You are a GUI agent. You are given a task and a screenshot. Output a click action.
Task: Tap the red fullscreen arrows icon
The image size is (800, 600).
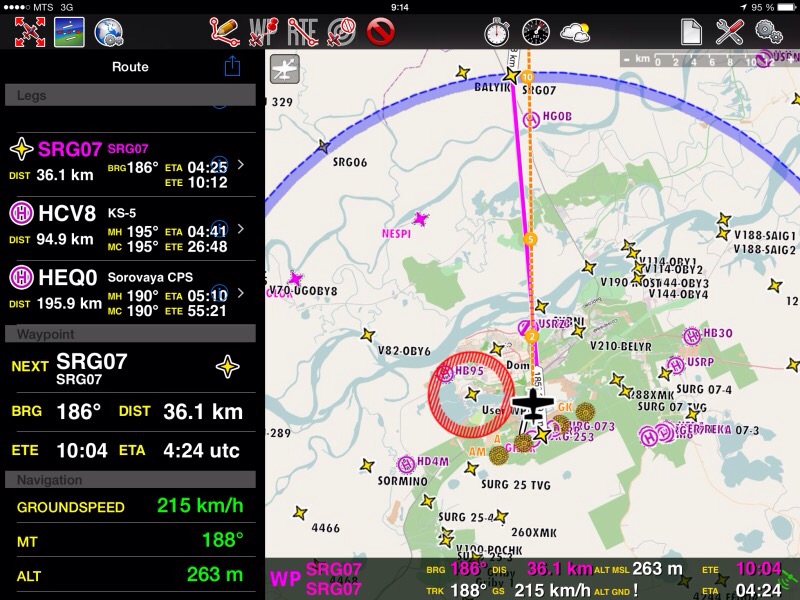point(30,32)
